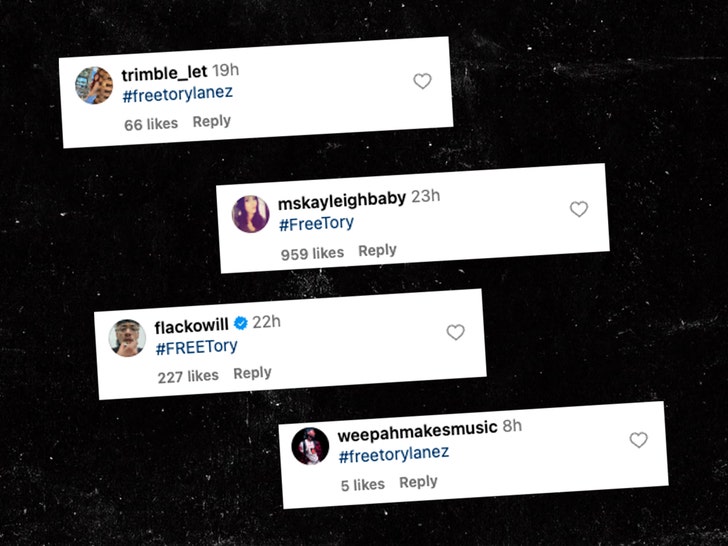Open the mskayleighbaby username link
This screenshot has height=546, width=728.
(x=342, y=200)
